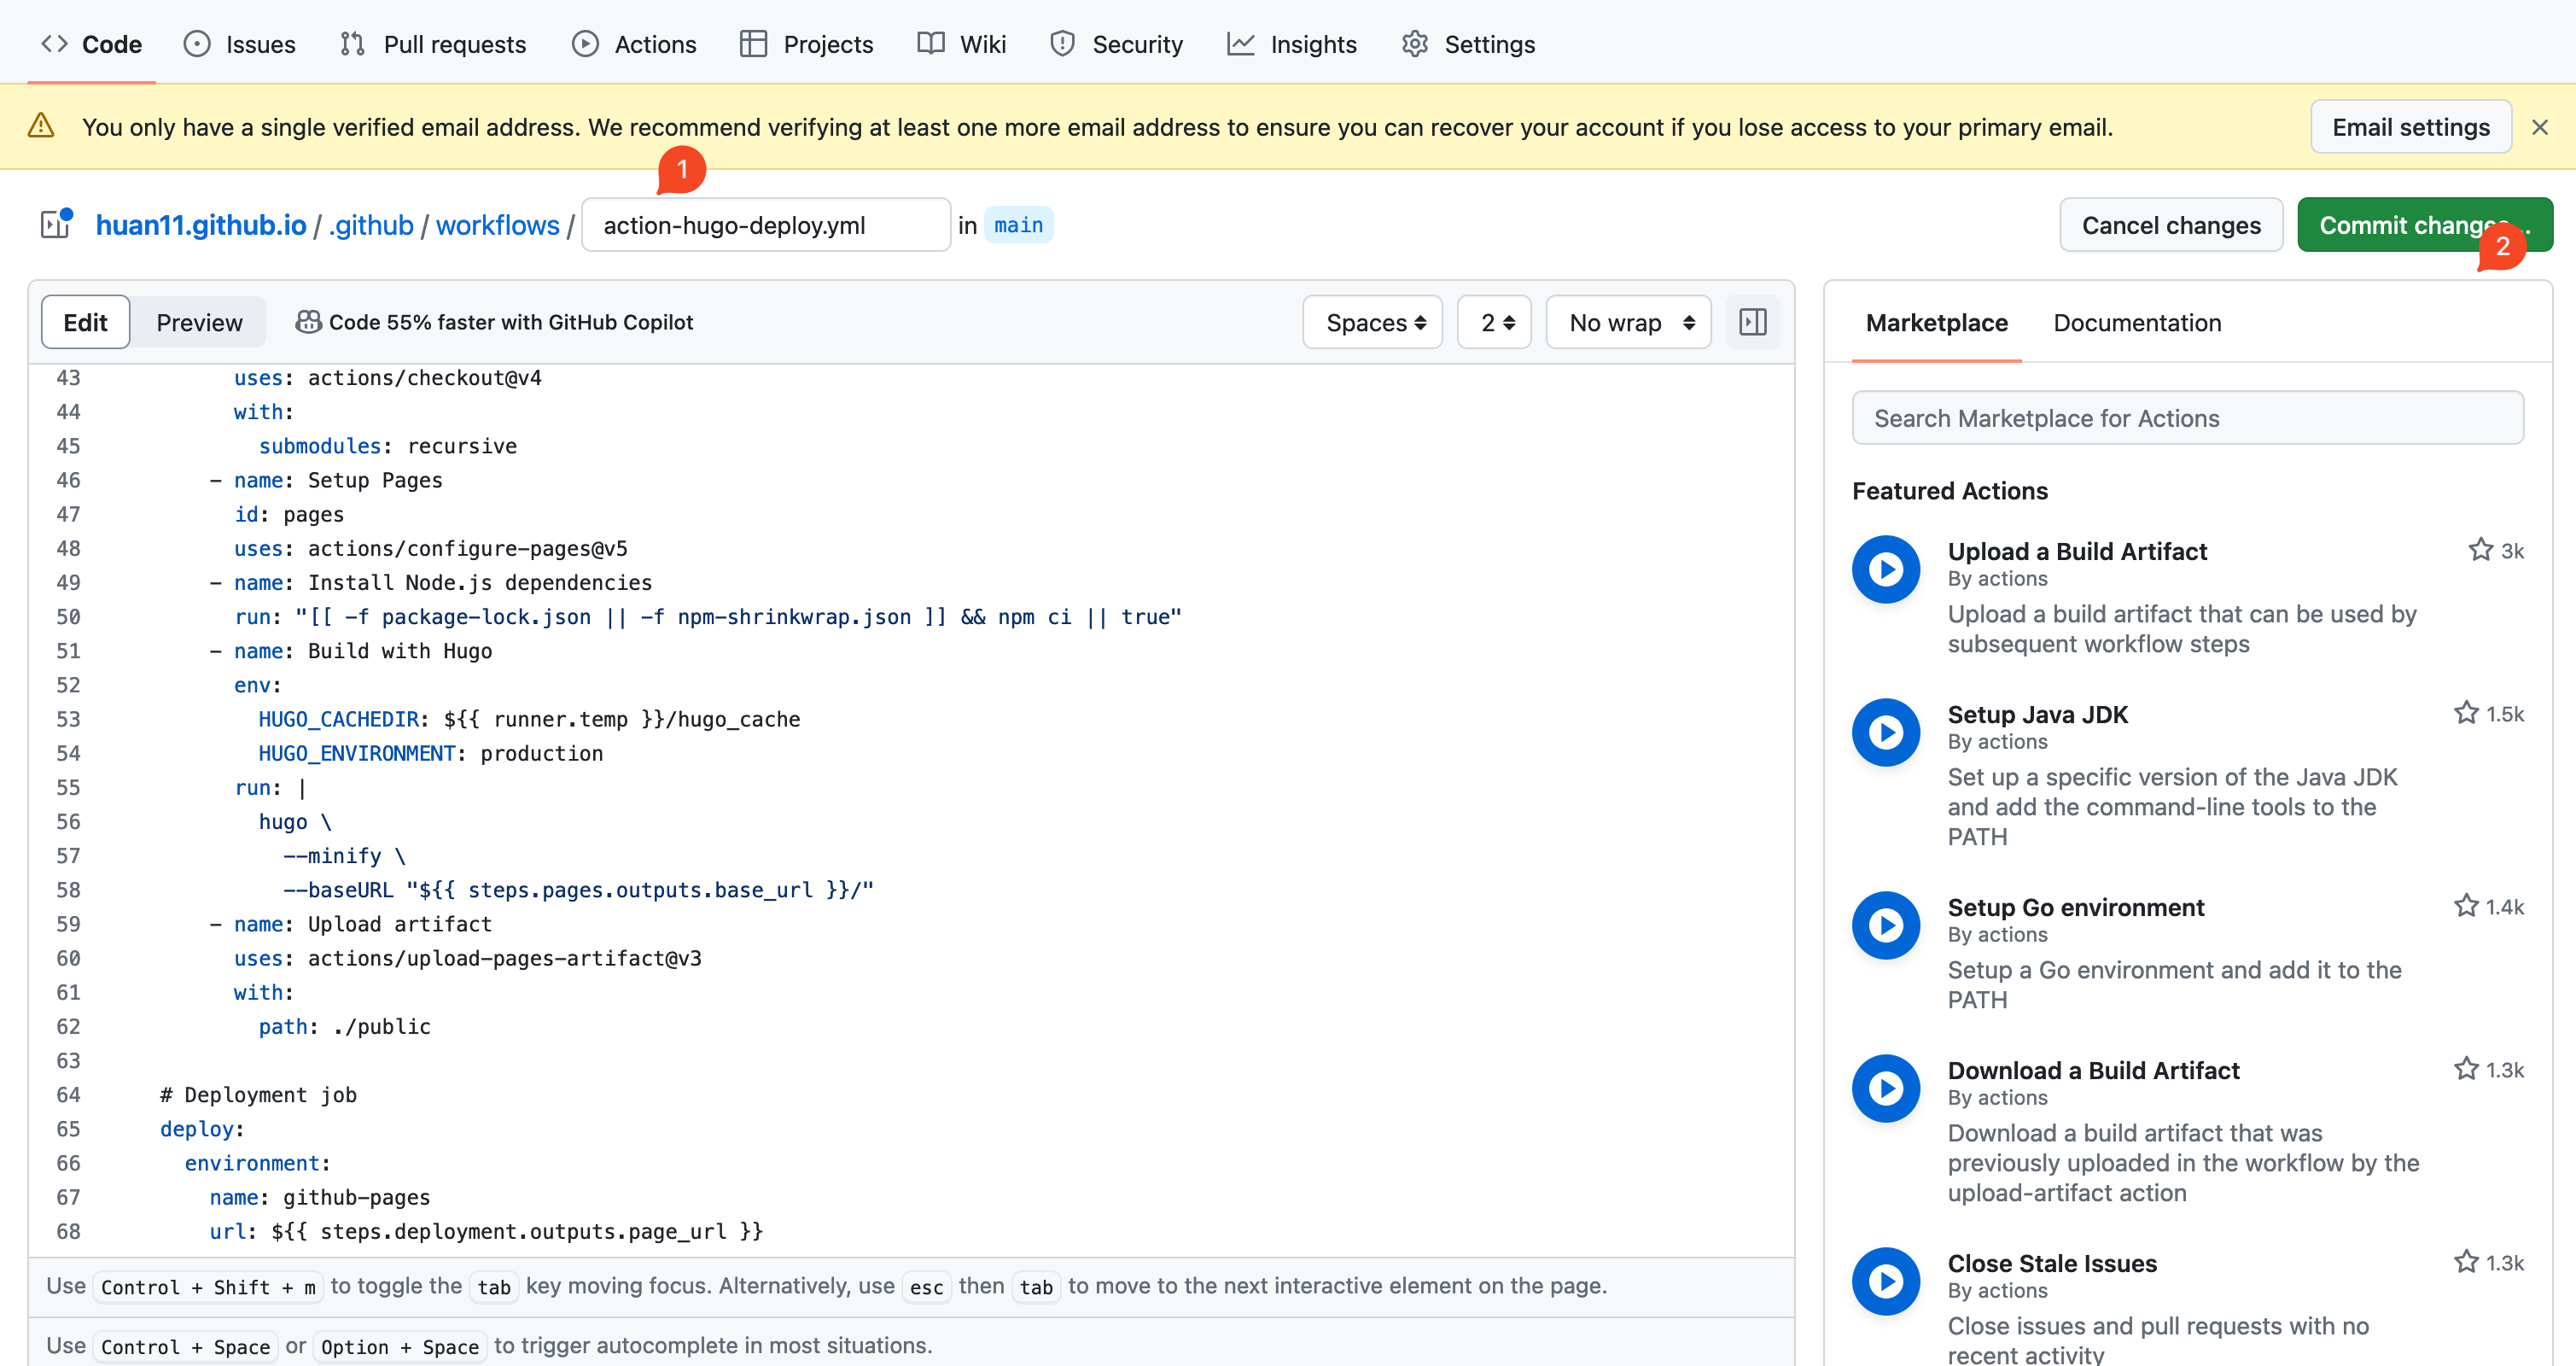Switch to the Preview view toggle

[199, 322]
